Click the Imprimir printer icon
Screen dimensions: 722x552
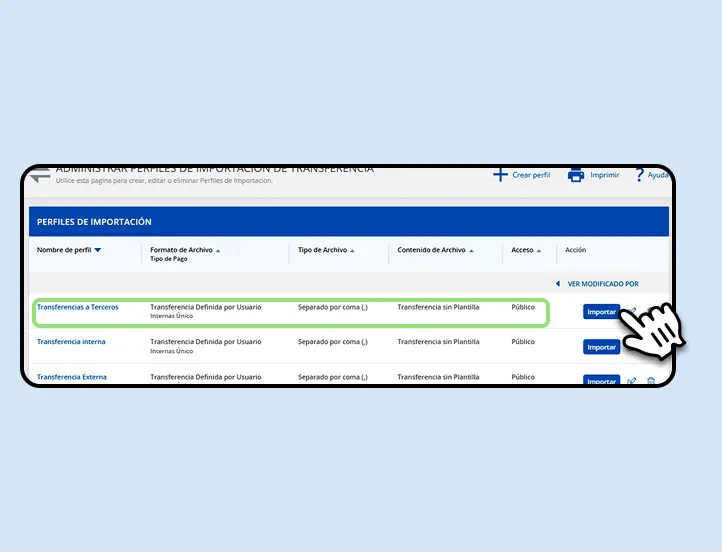point(576,175)
